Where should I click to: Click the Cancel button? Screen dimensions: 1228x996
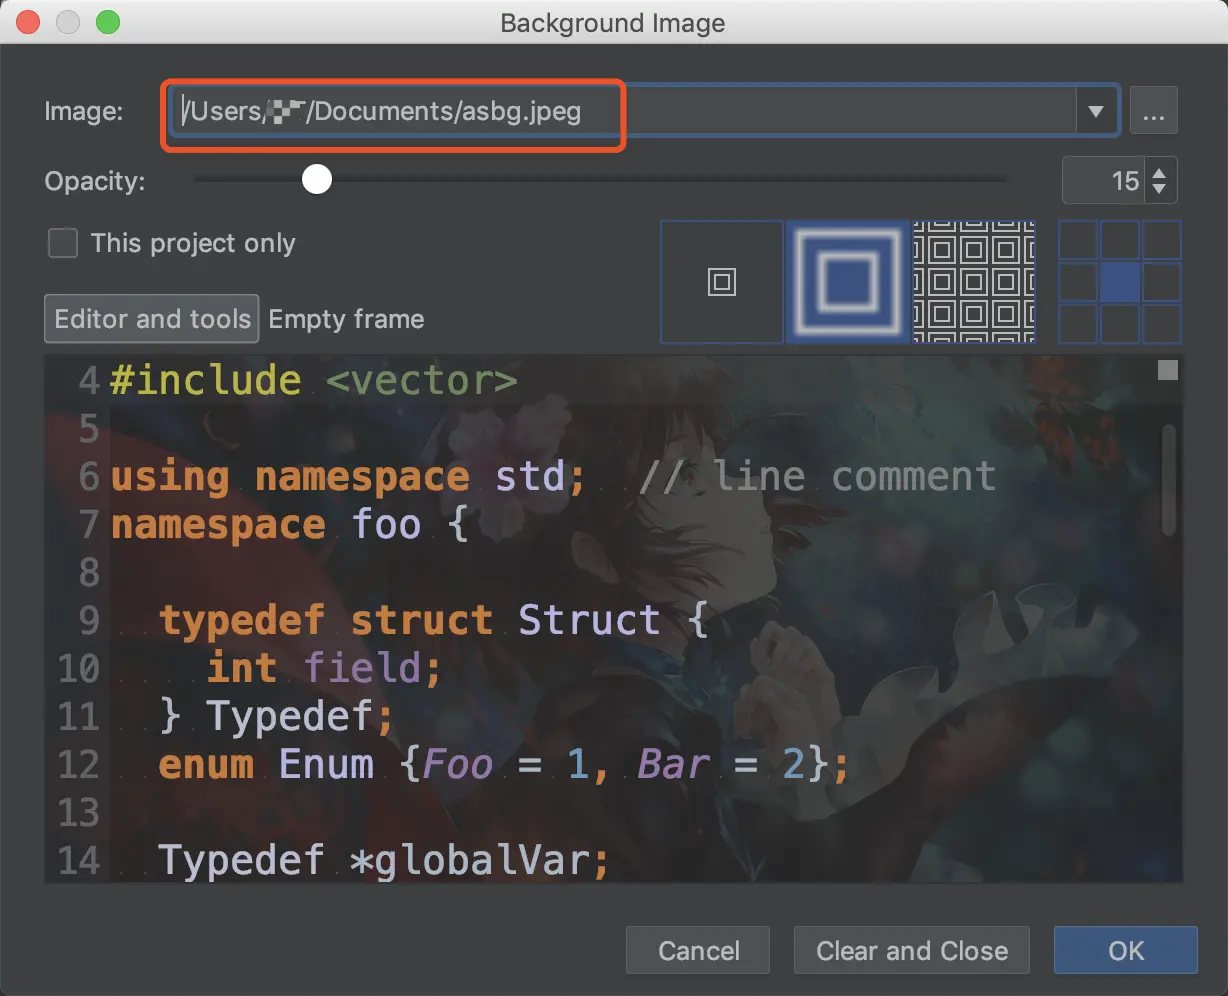[x=698, y=950]
